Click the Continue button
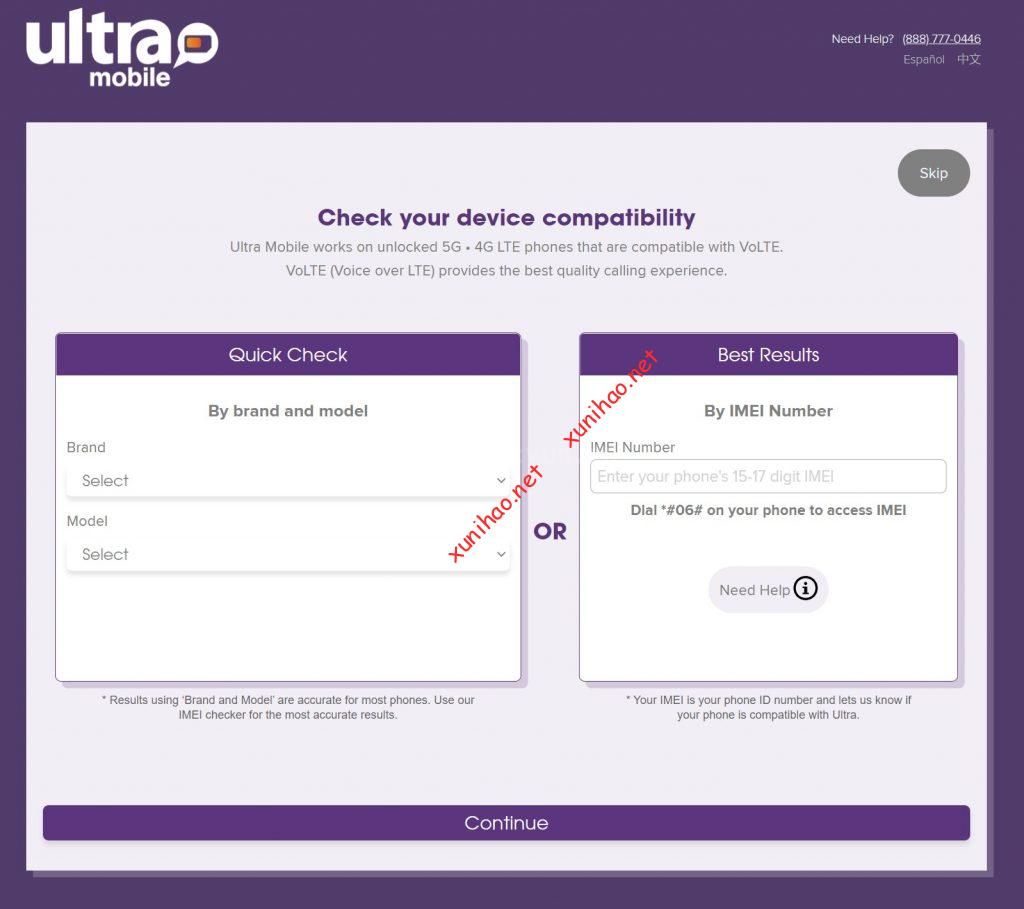 pos(506,823)
